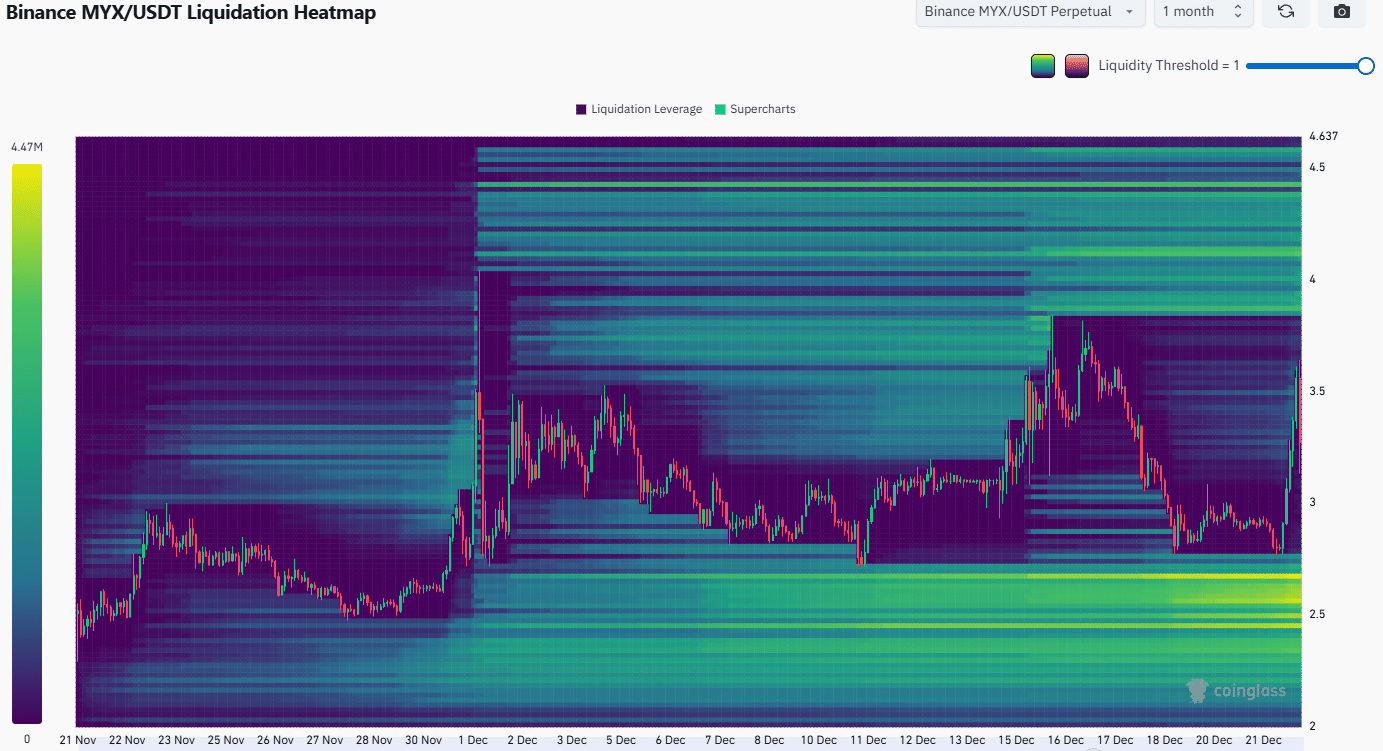Click the Liquidity Threshold slider handle
The width and height of the screenshot is (1383, 751).
[x=1366, y=66]
